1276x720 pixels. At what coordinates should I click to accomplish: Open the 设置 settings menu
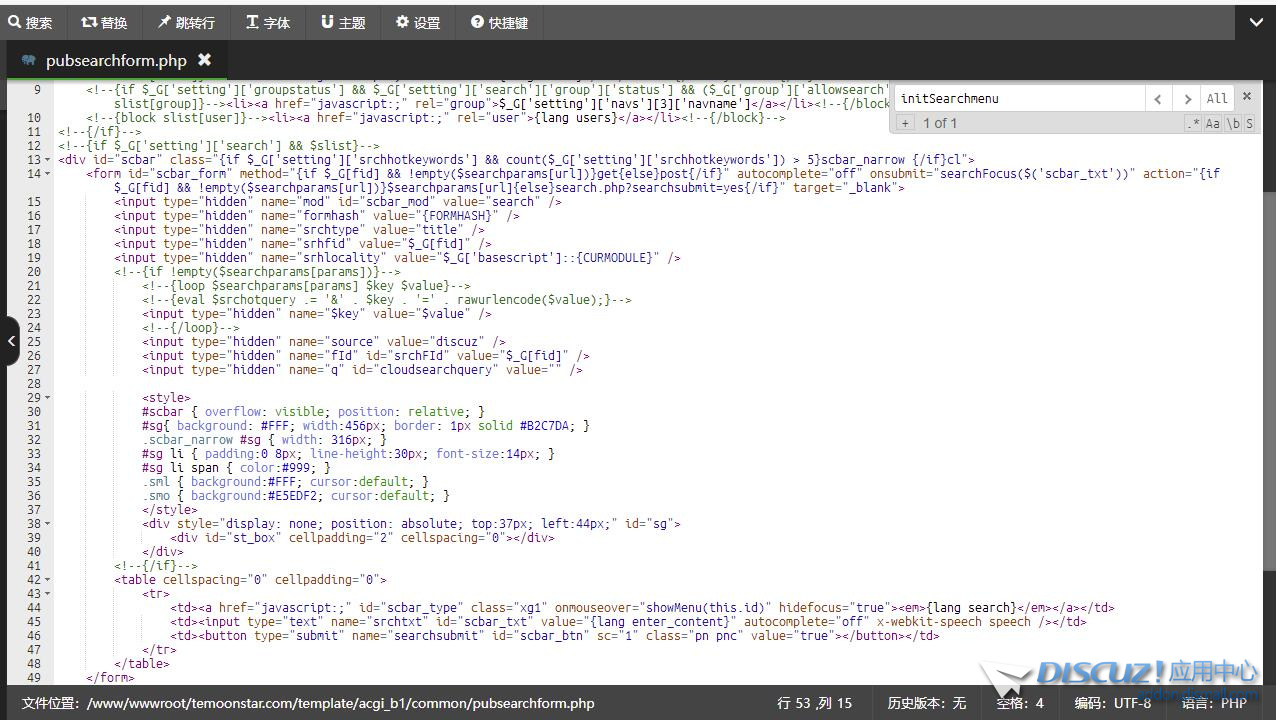418,22
